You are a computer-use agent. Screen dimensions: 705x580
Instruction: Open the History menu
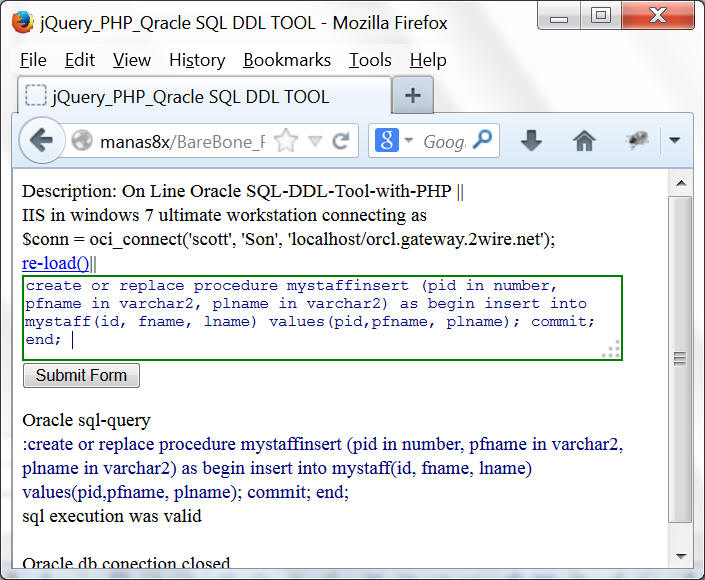point(197,60)
